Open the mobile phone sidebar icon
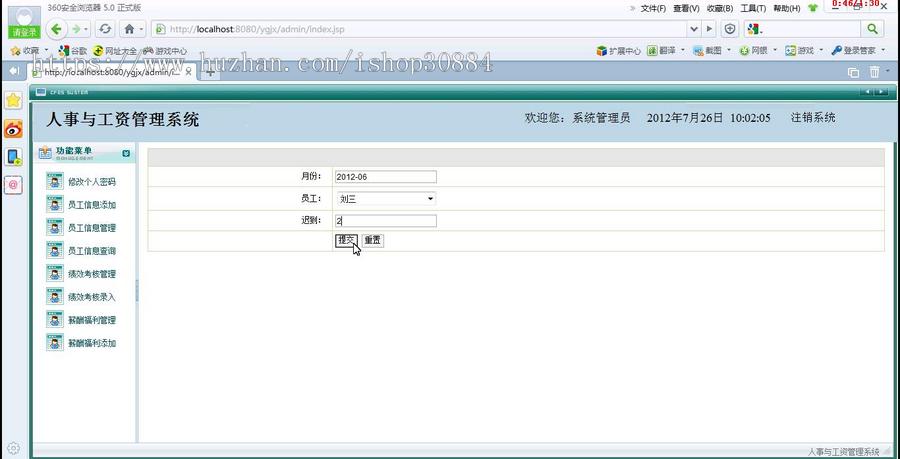This screenshot has height=459, width=900. click(13, 157)
